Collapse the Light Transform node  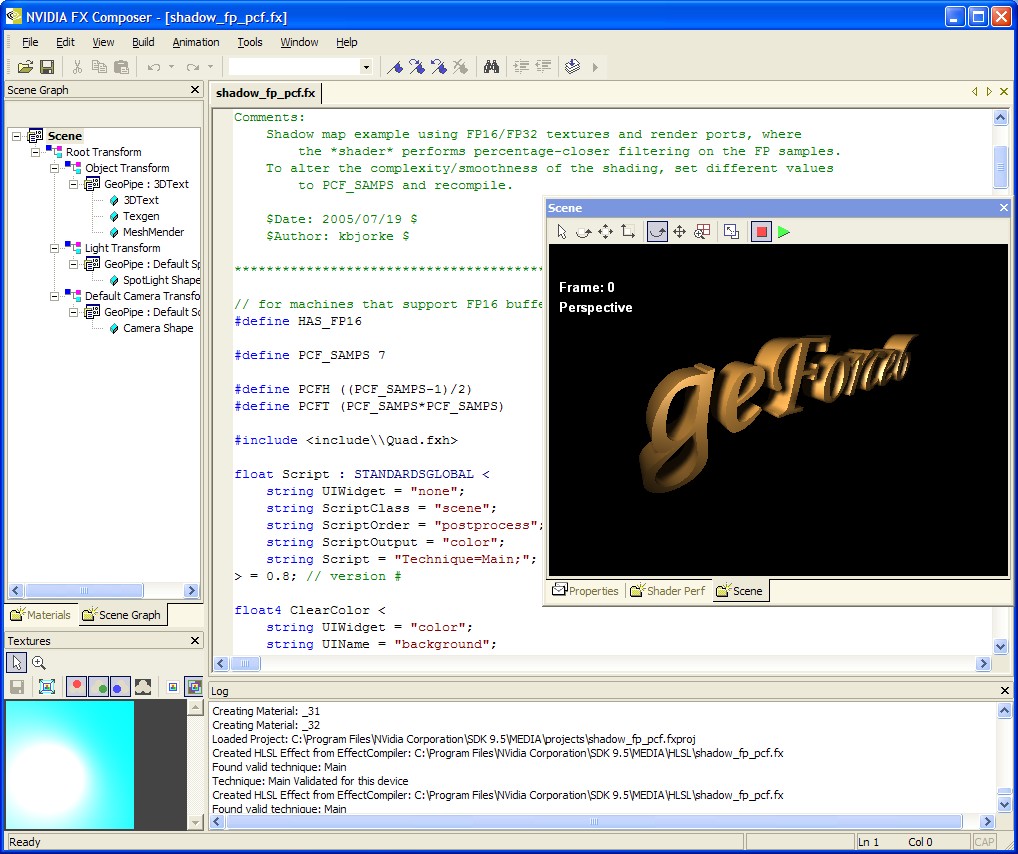pyautogui.click(x=55, y=248)
